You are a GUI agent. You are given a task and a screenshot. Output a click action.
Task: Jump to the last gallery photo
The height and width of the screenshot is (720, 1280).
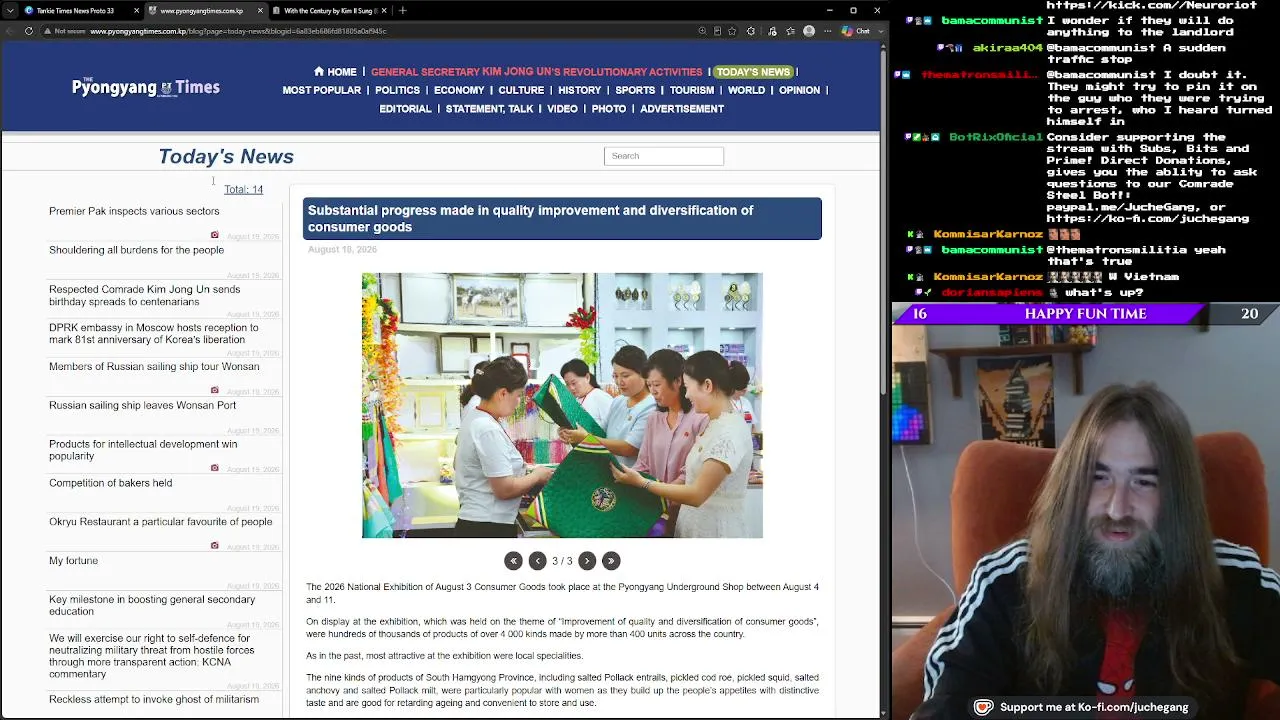tap(611, 561)
